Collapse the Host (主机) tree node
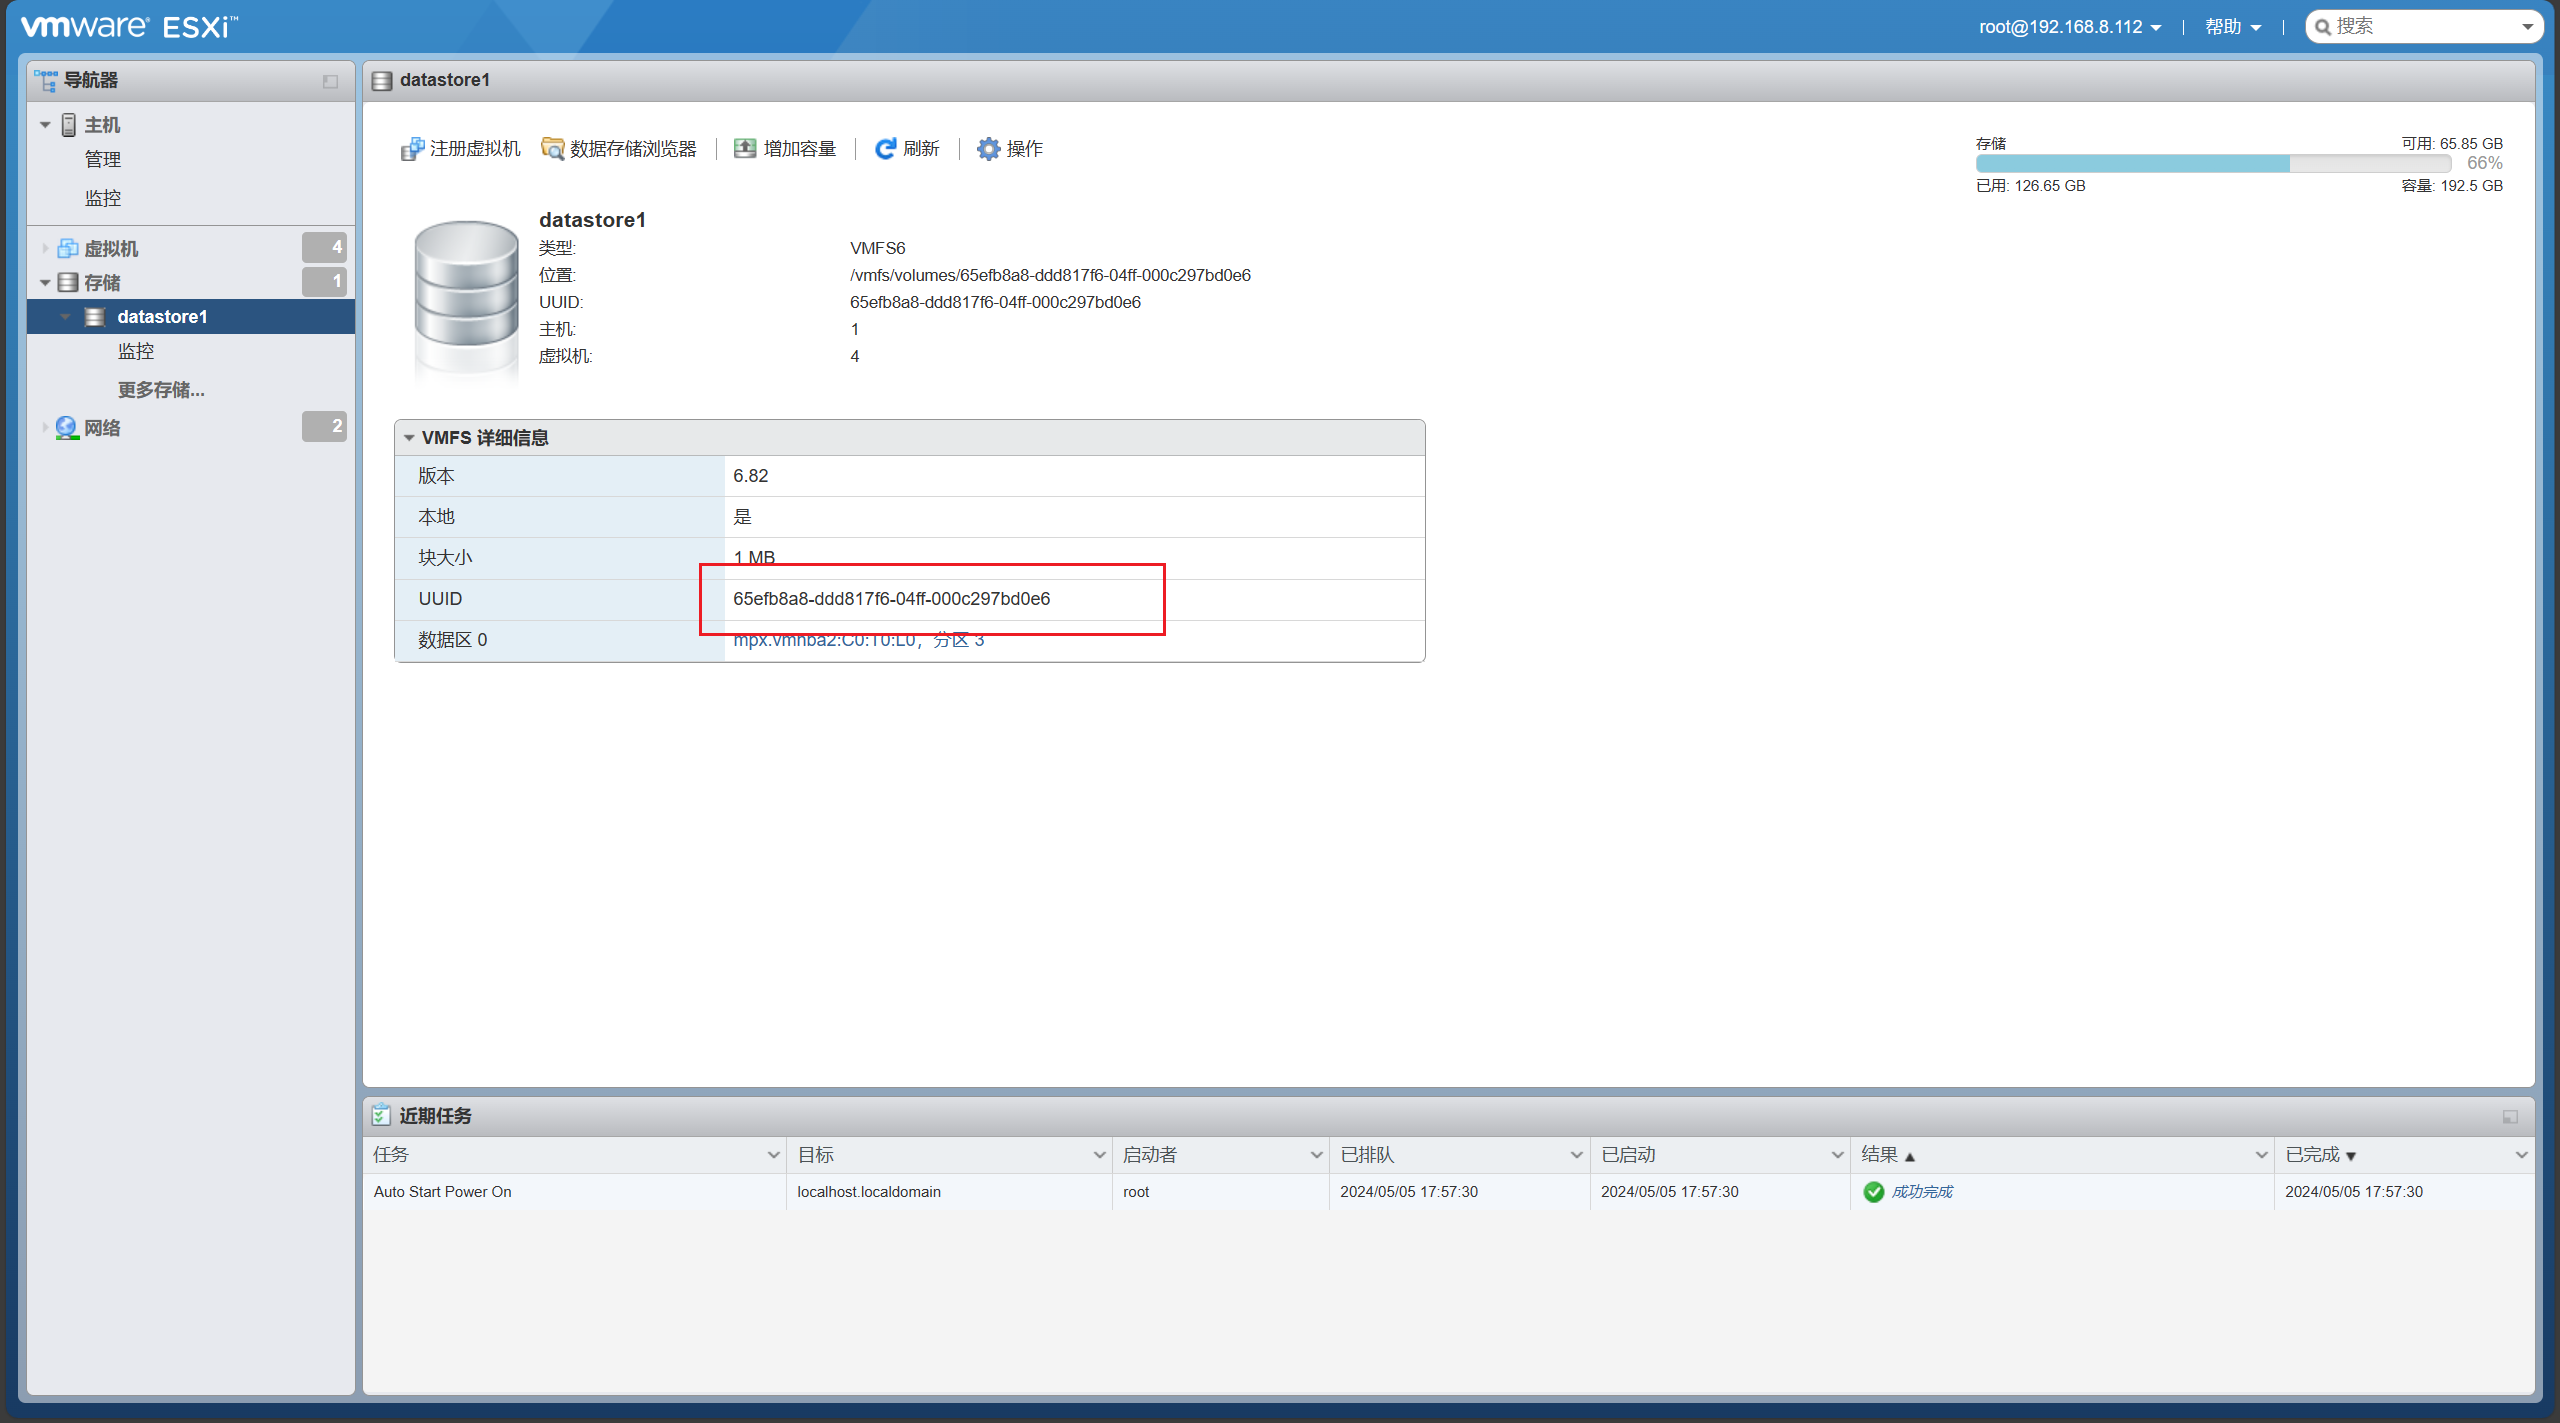This screenshot has height=1423, width=2560. 45,125
